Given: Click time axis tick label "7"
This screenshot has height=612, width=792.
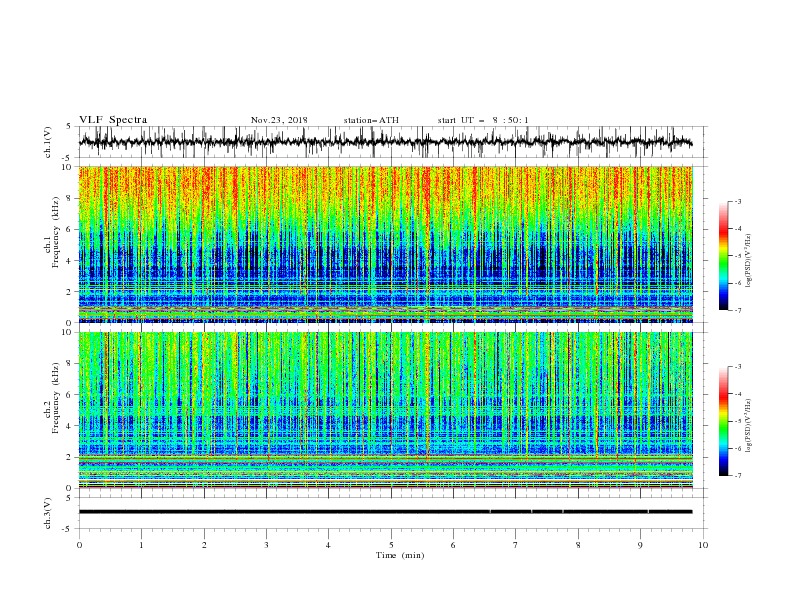Looking at the screenshot, I should pyautogui.click(x=516, y=545).
